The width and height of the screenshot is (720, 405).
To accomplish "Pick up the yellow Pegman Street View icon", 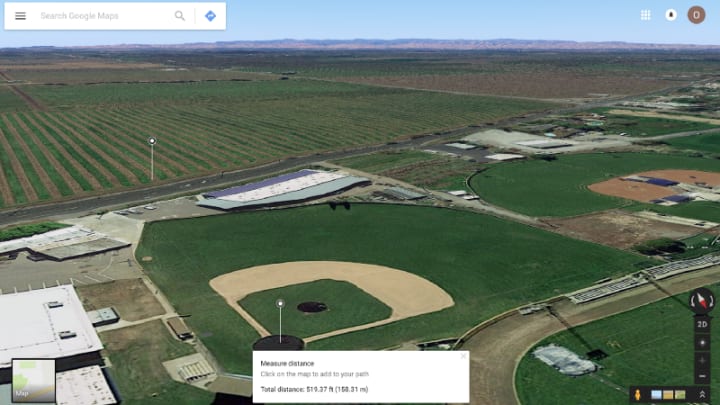I will pyautogui.click(x=637, y=394).
